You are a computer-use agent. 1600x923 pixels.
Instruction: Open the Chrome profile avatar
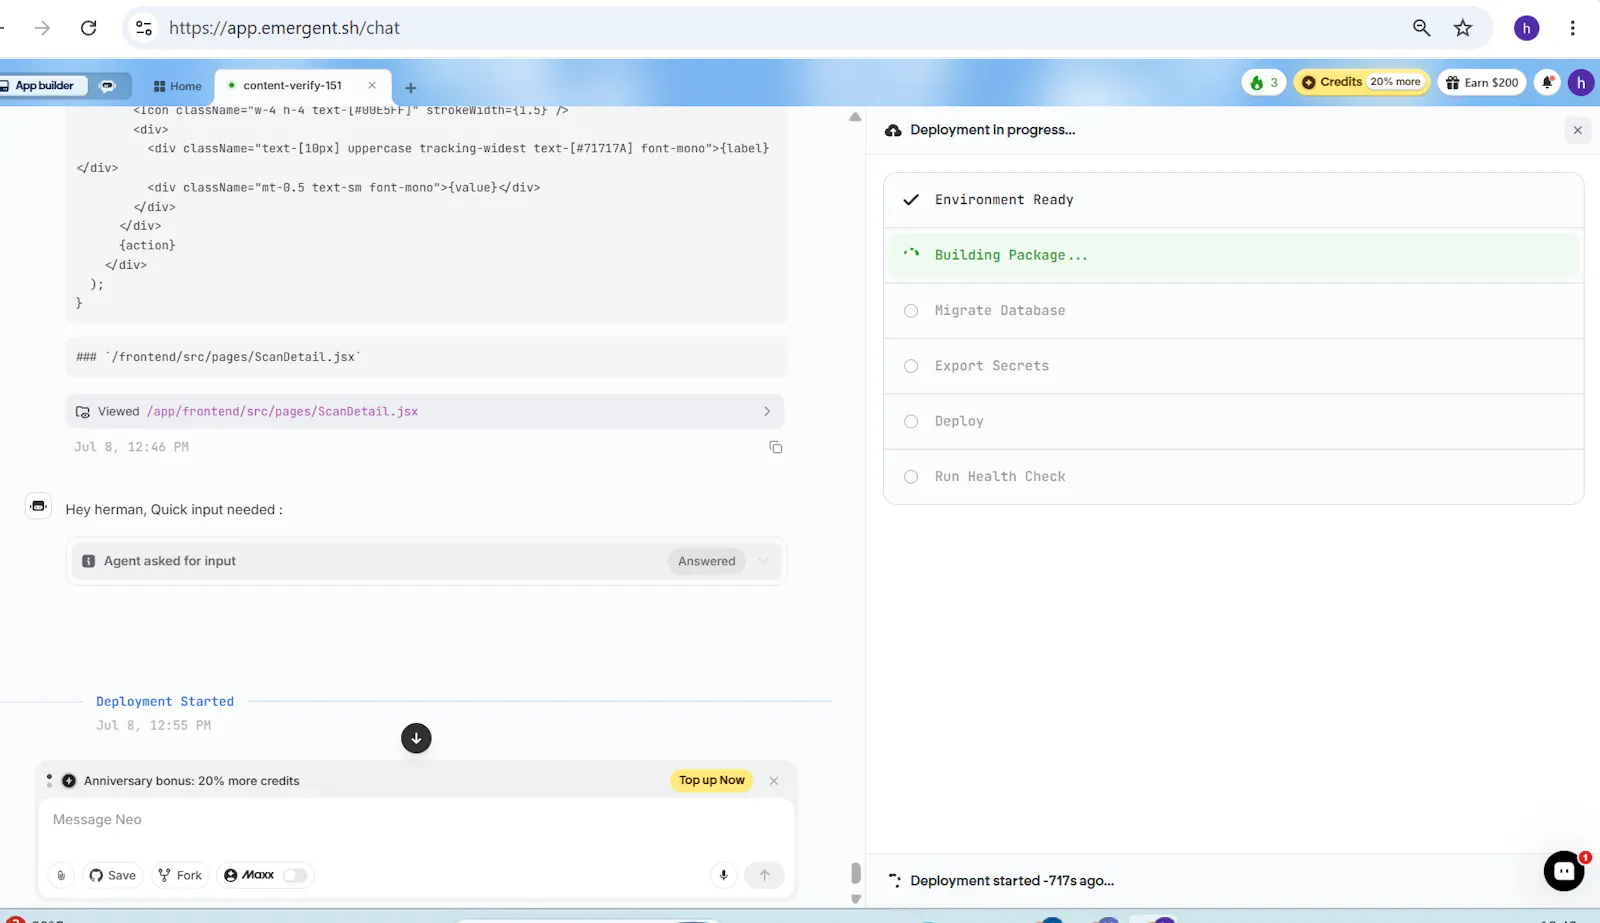coord(1526,28)
